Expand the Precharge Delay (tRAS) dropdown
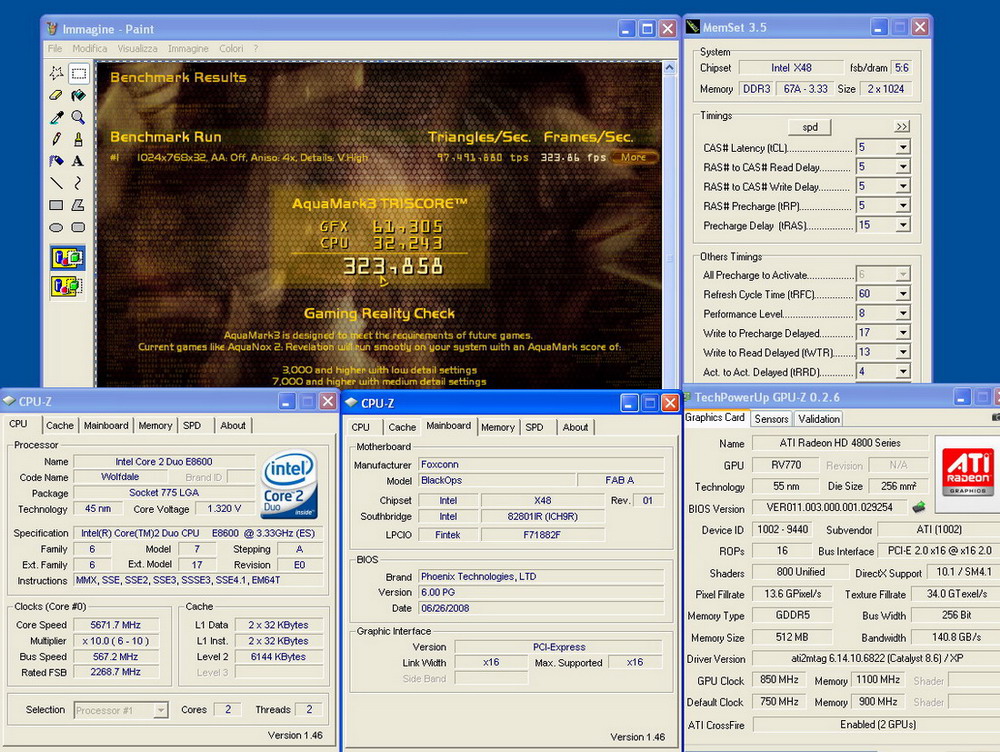This screenshot has height=752, width=1000. tap(902, 225)
